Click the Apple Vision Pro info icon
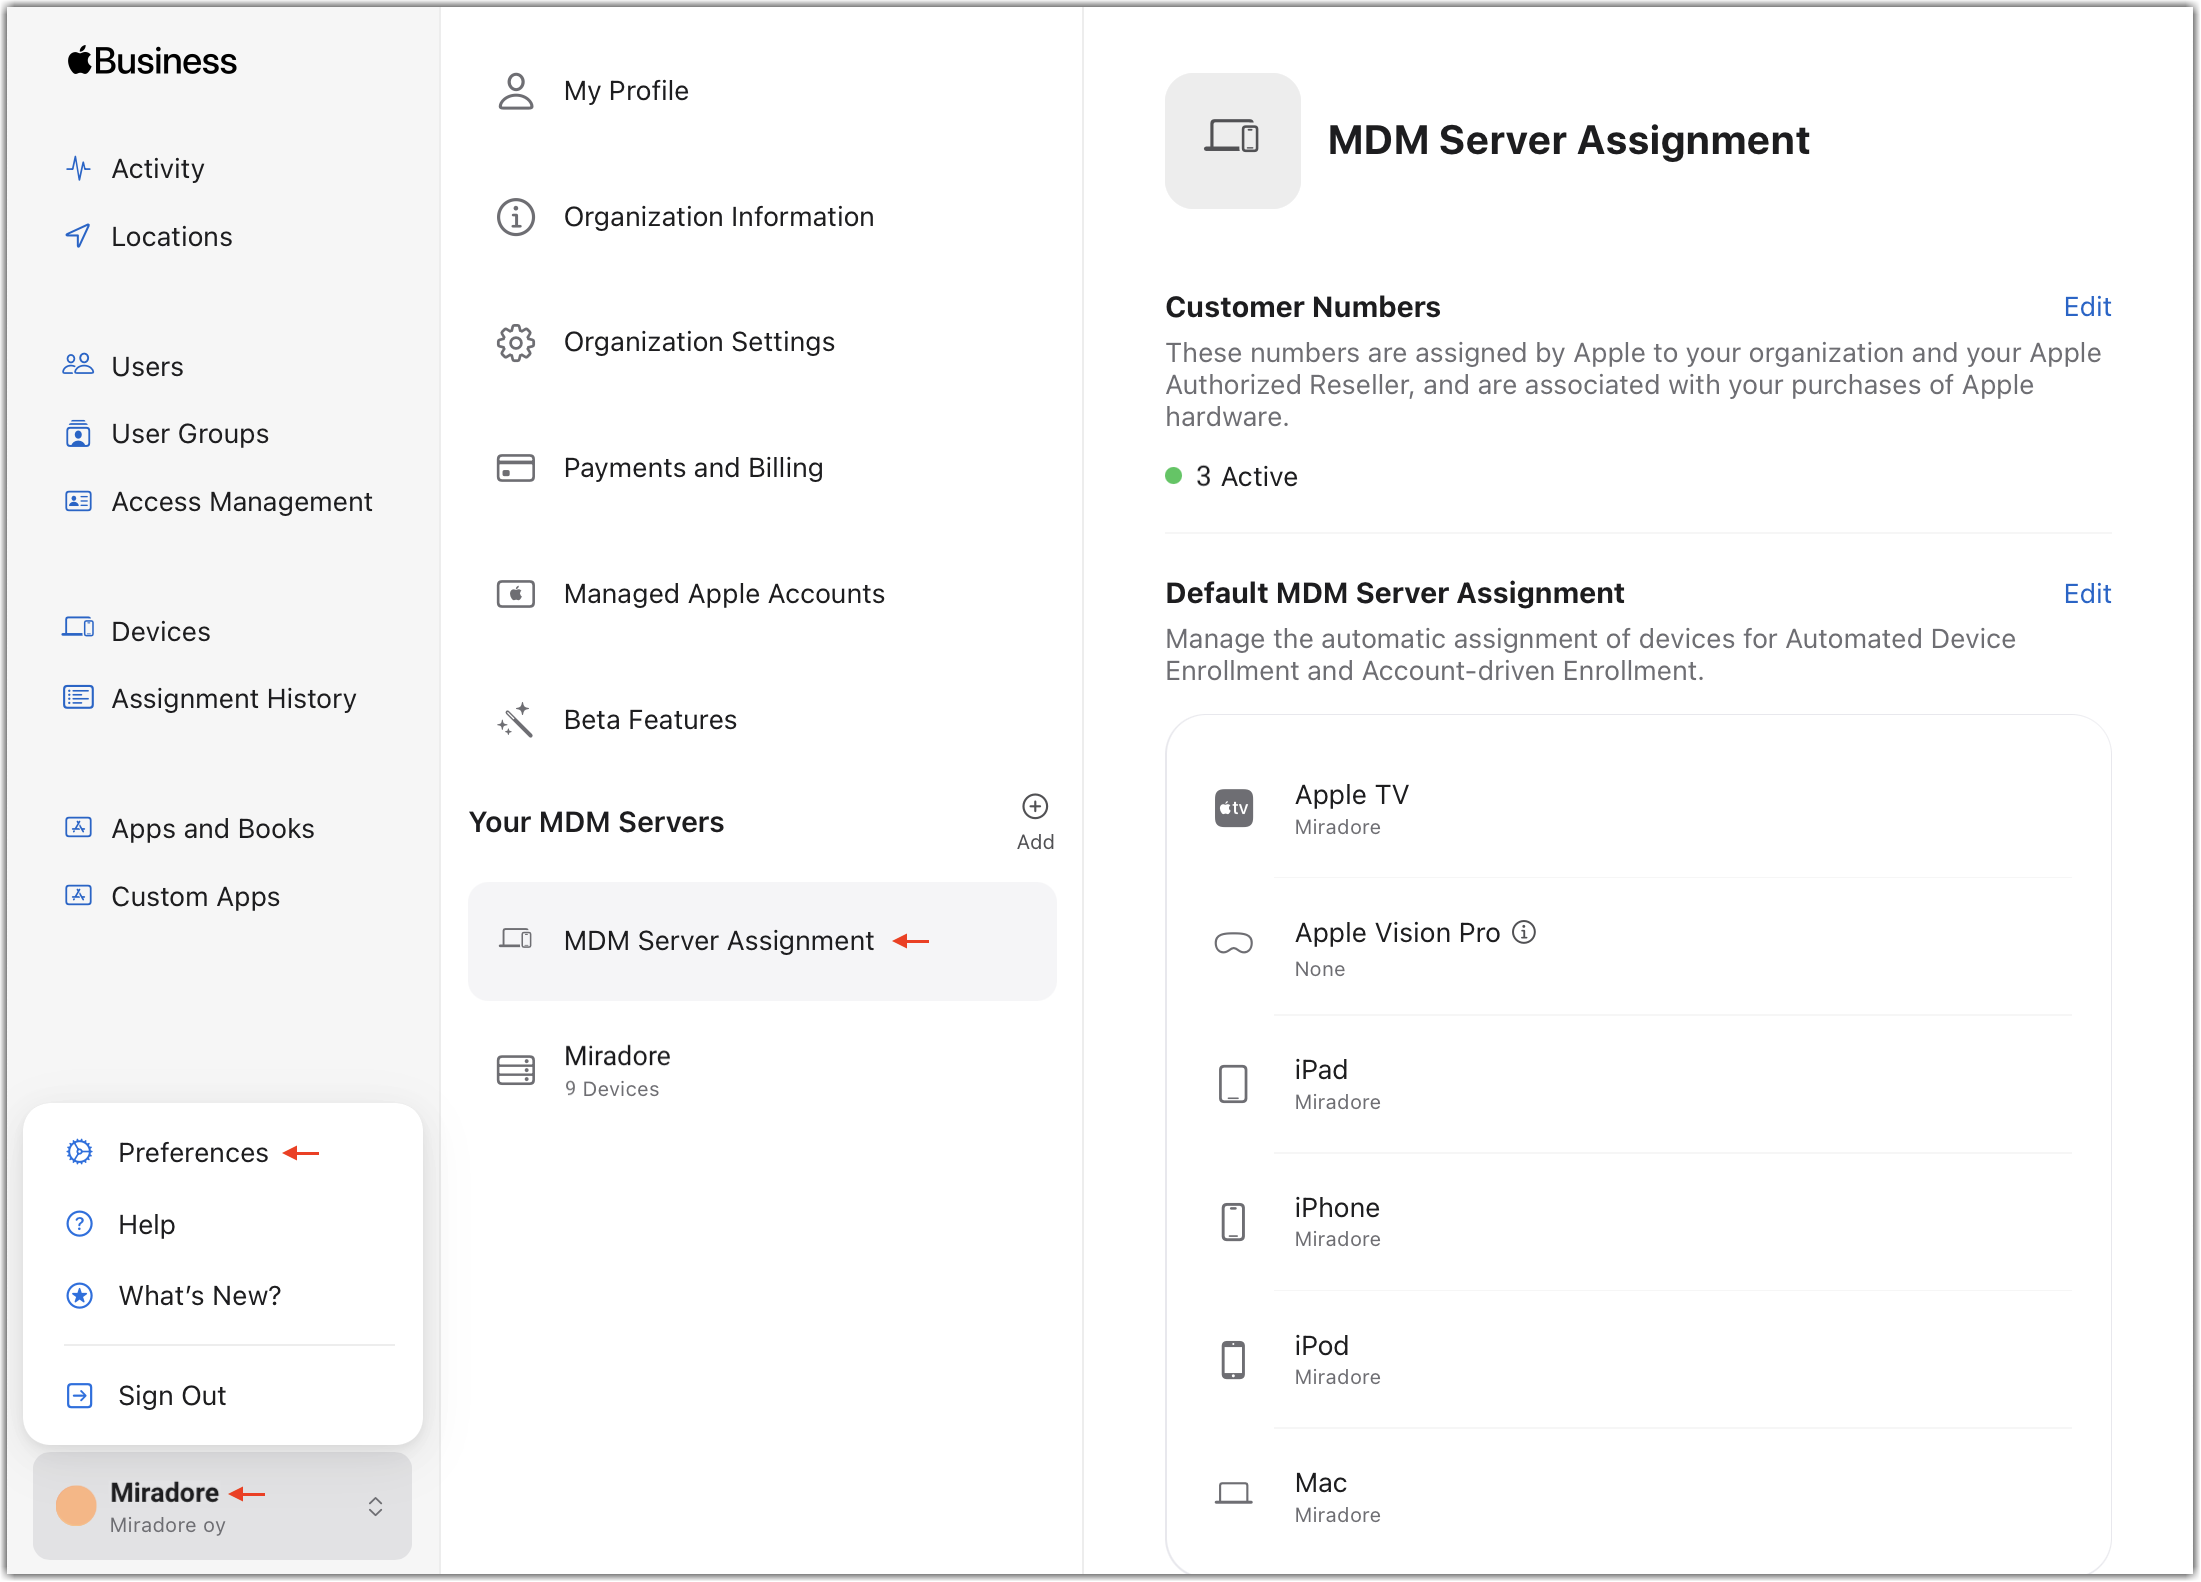The image size is (2201, 1582). (1524, 932)
